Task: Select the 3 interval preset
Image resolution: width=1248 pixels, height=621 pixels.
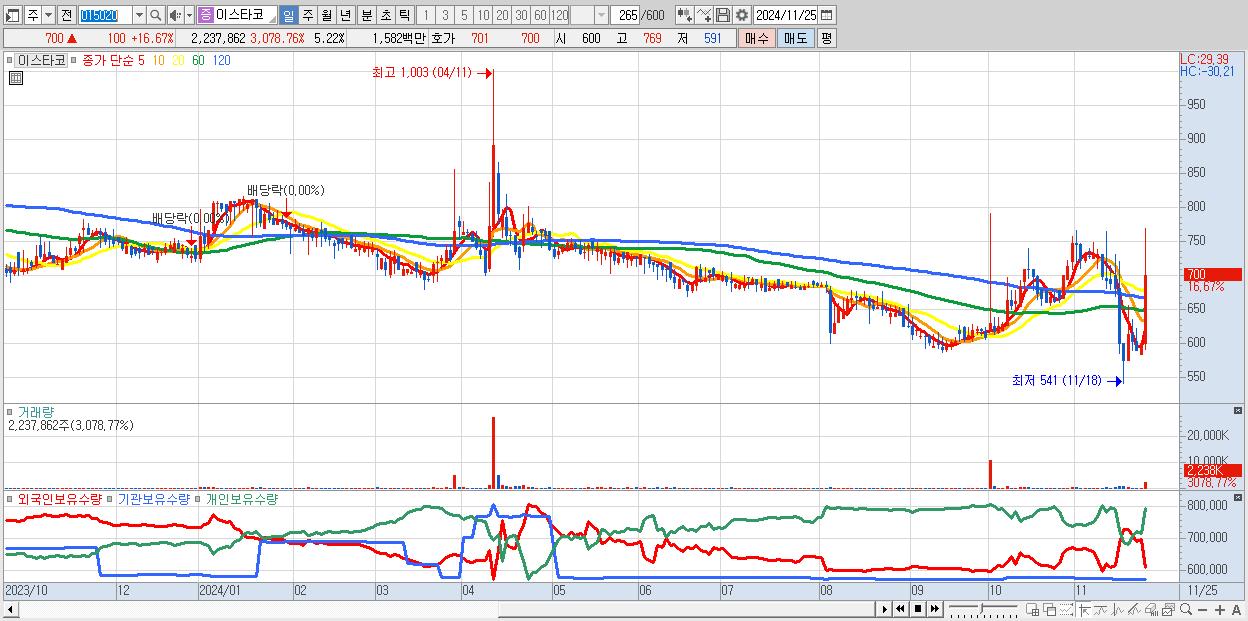Action: point(445,15)
